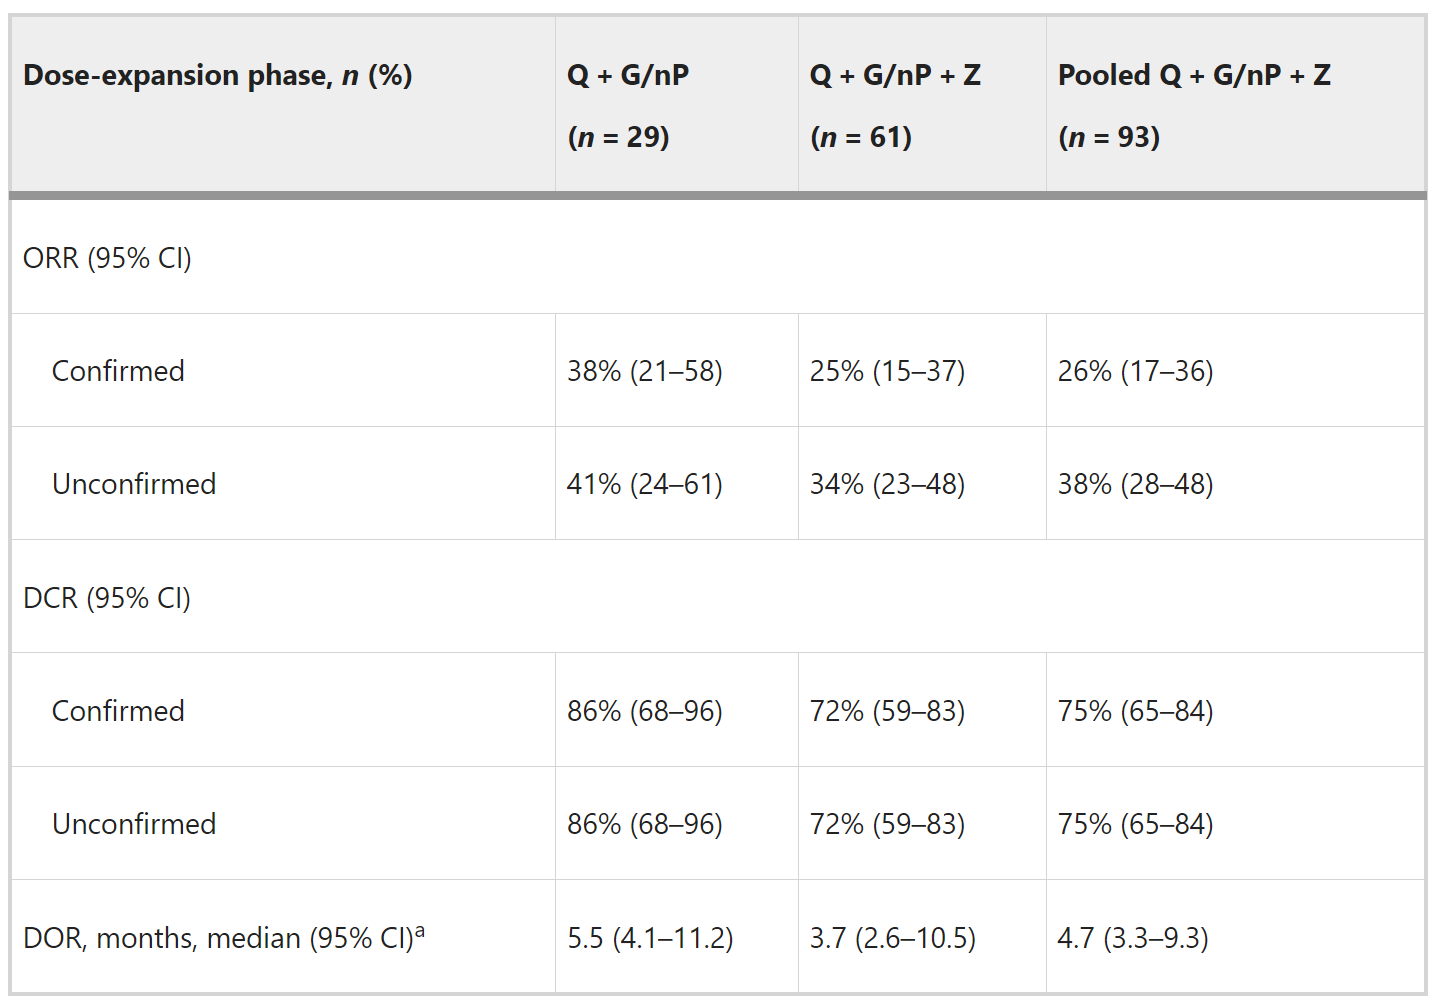Select the "Unconfirmed" label under DCR
The image size is (1434, 1000).
tap(134, 824)
